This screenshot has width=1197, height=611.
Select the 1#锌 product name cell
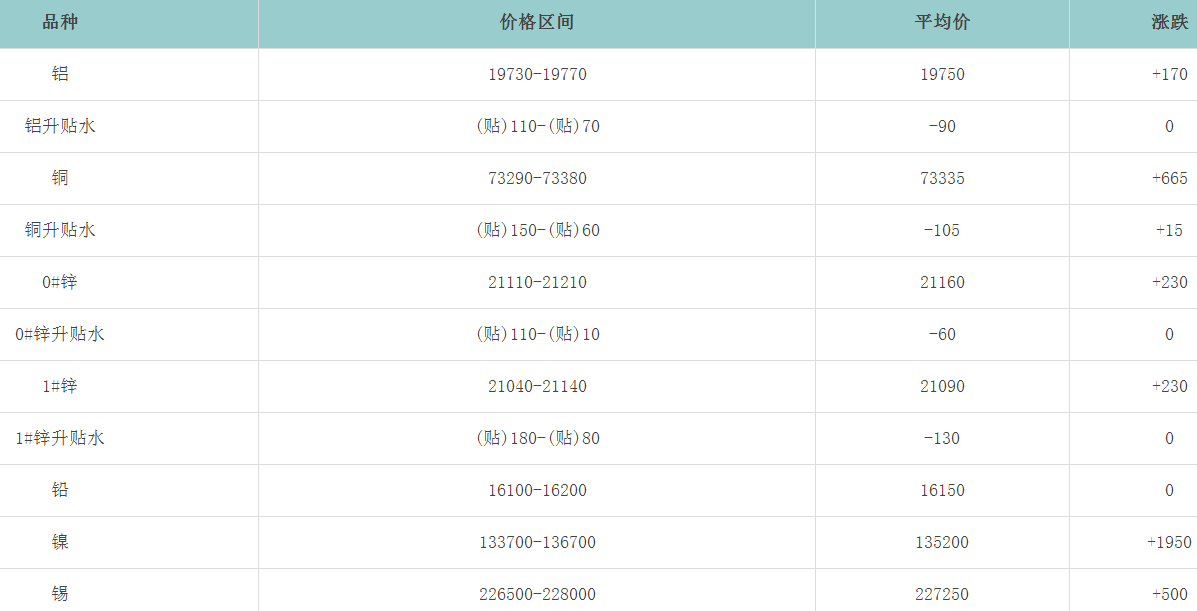click(60, 387)
